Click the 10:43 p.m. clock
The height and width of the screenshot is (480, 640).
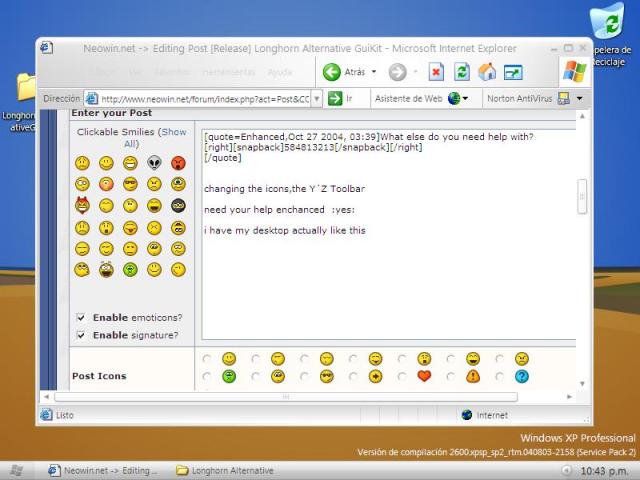(604, 471)
